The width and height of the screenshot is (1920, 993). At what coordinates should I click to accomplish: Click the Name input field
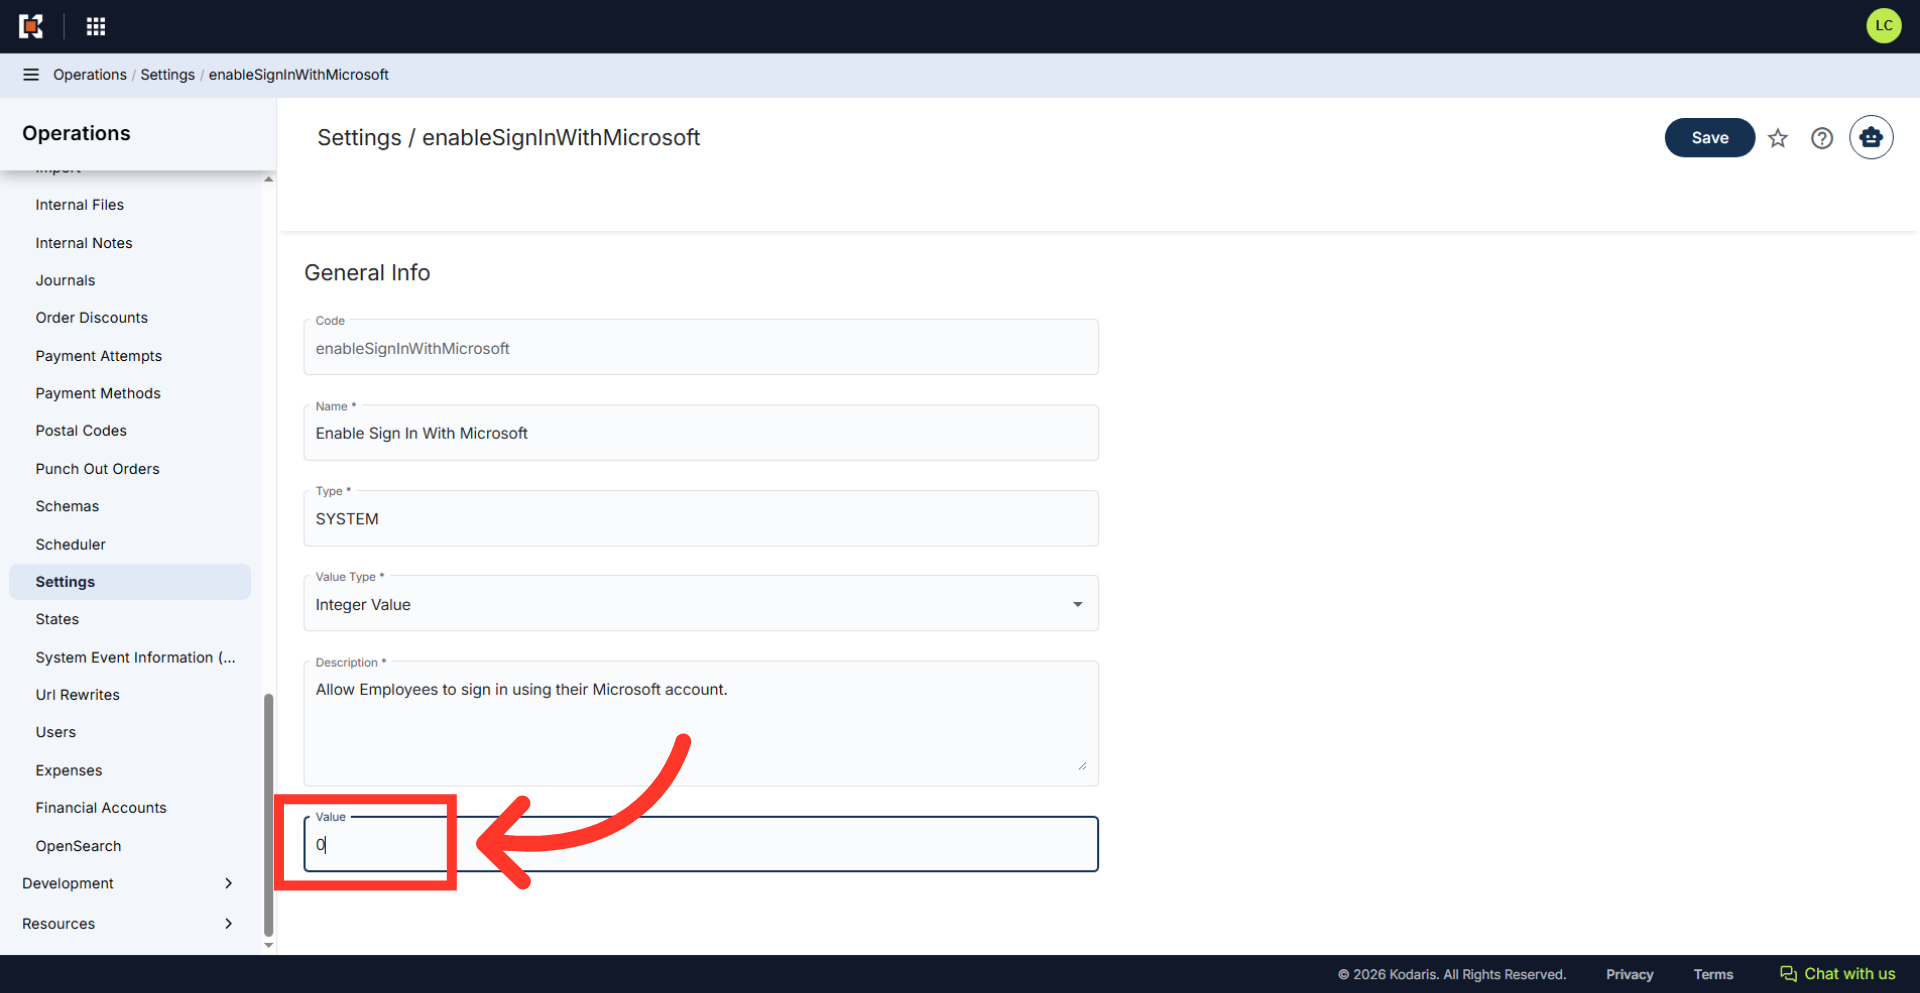[x=701, y=433]
